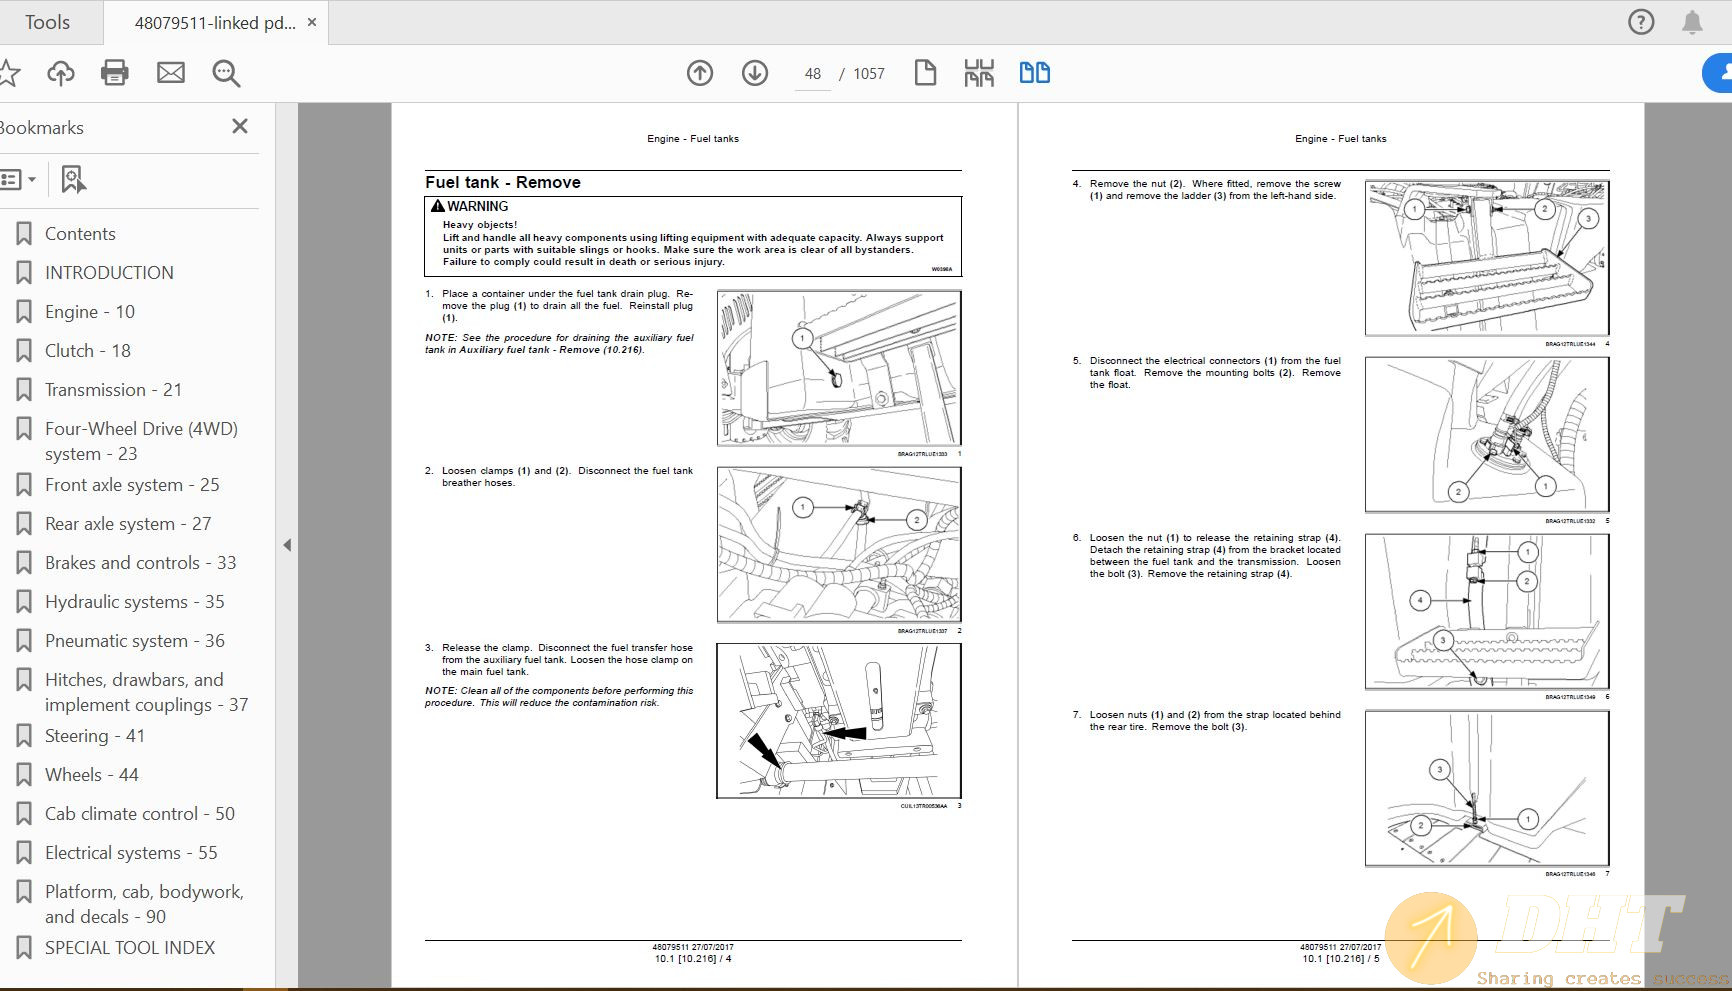Open notifications bell
The width and height of the screenshot is (1732, 991).
[1692, 22]
